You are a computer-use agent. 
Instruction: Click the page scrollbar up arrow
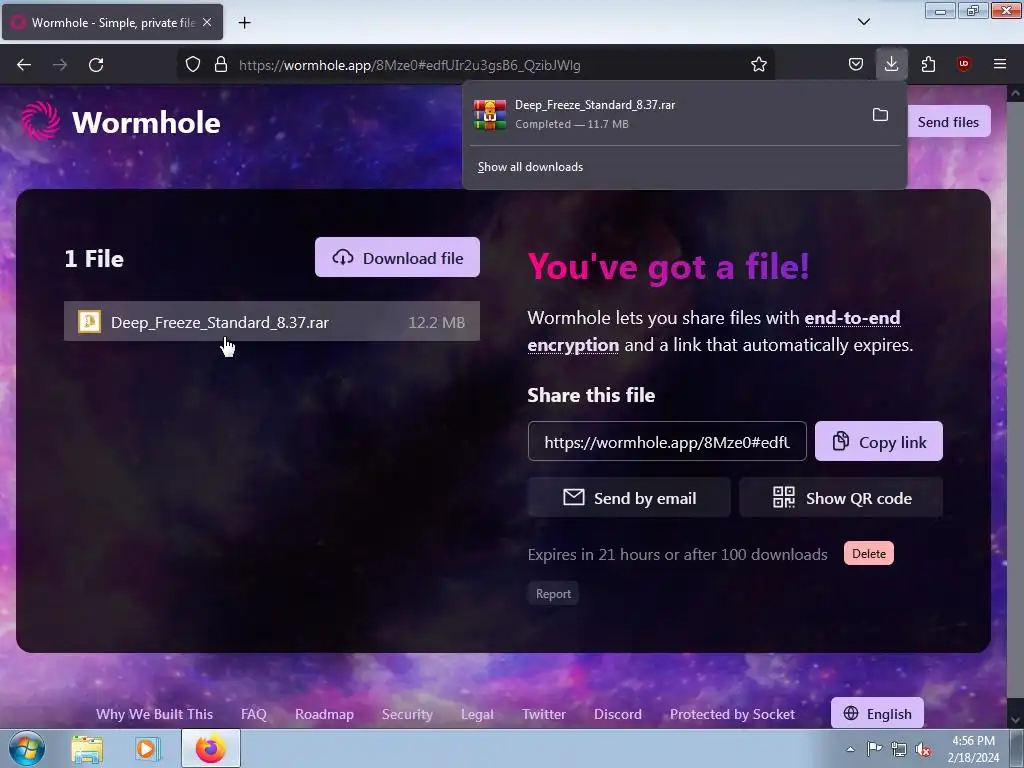pyautogui.click(x=1016, y=94)
